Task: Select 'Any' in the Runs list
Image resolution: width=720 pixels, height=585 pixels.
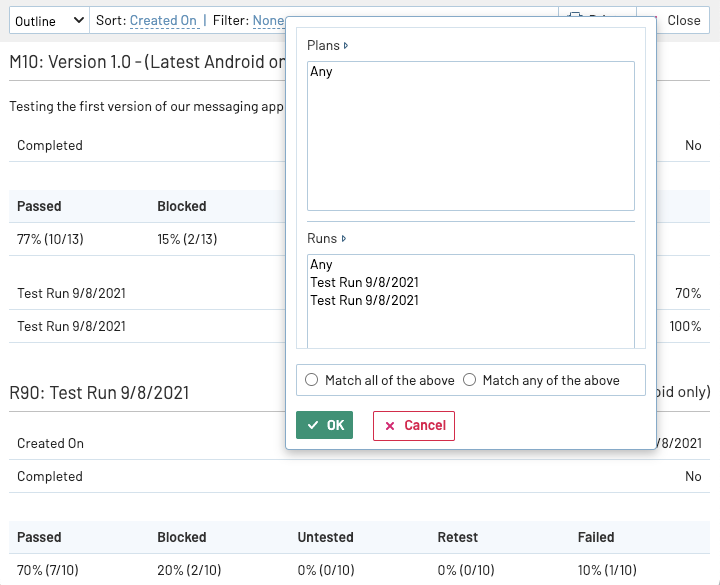Action: point(322,265)
